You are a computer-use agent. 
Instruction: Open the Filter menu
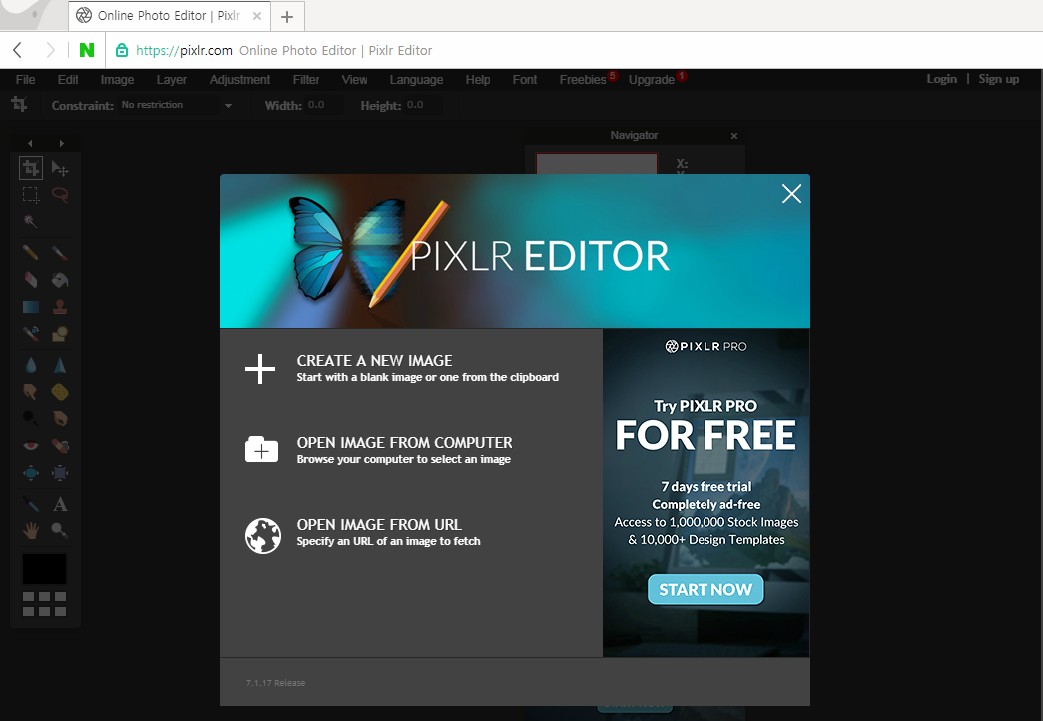(306, 80)
